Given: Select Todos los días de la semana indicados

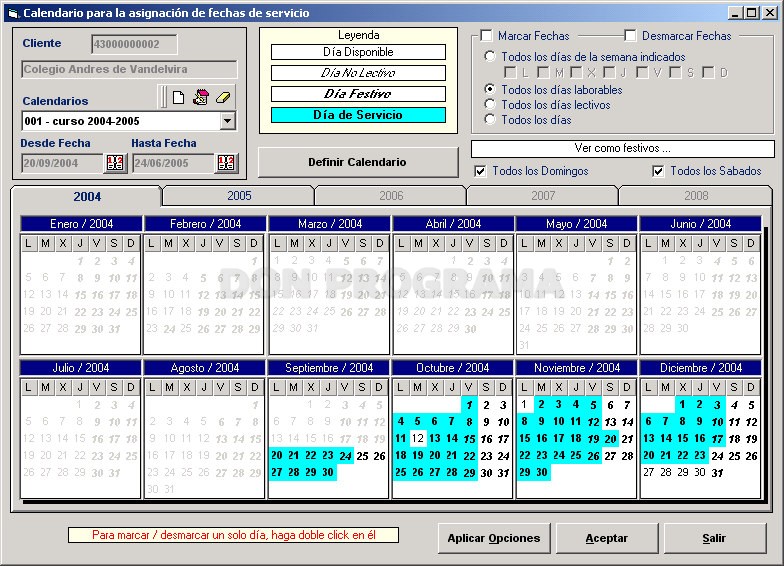Looking at the screenshot, I should point(490,56).
